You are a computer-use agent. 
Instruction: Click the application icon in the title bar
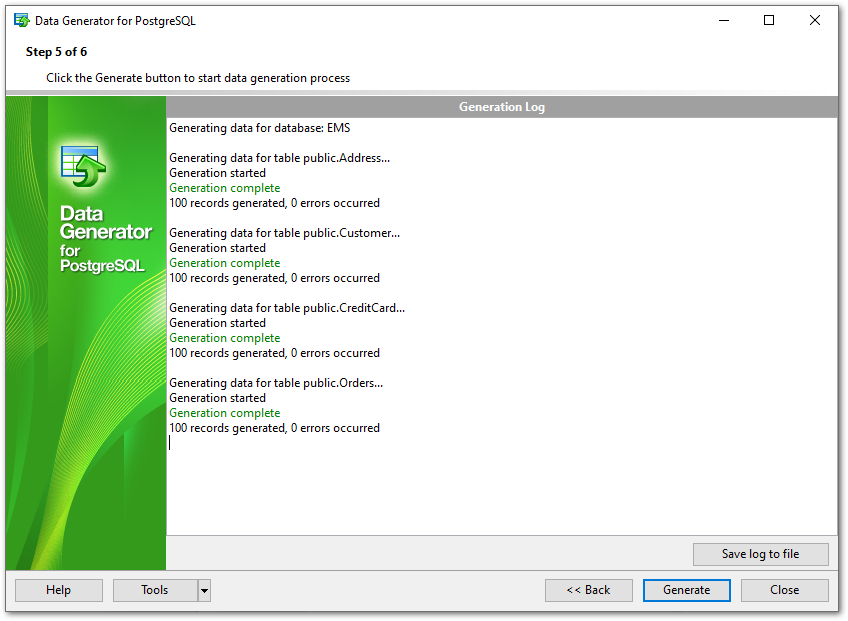coord(21,20)
